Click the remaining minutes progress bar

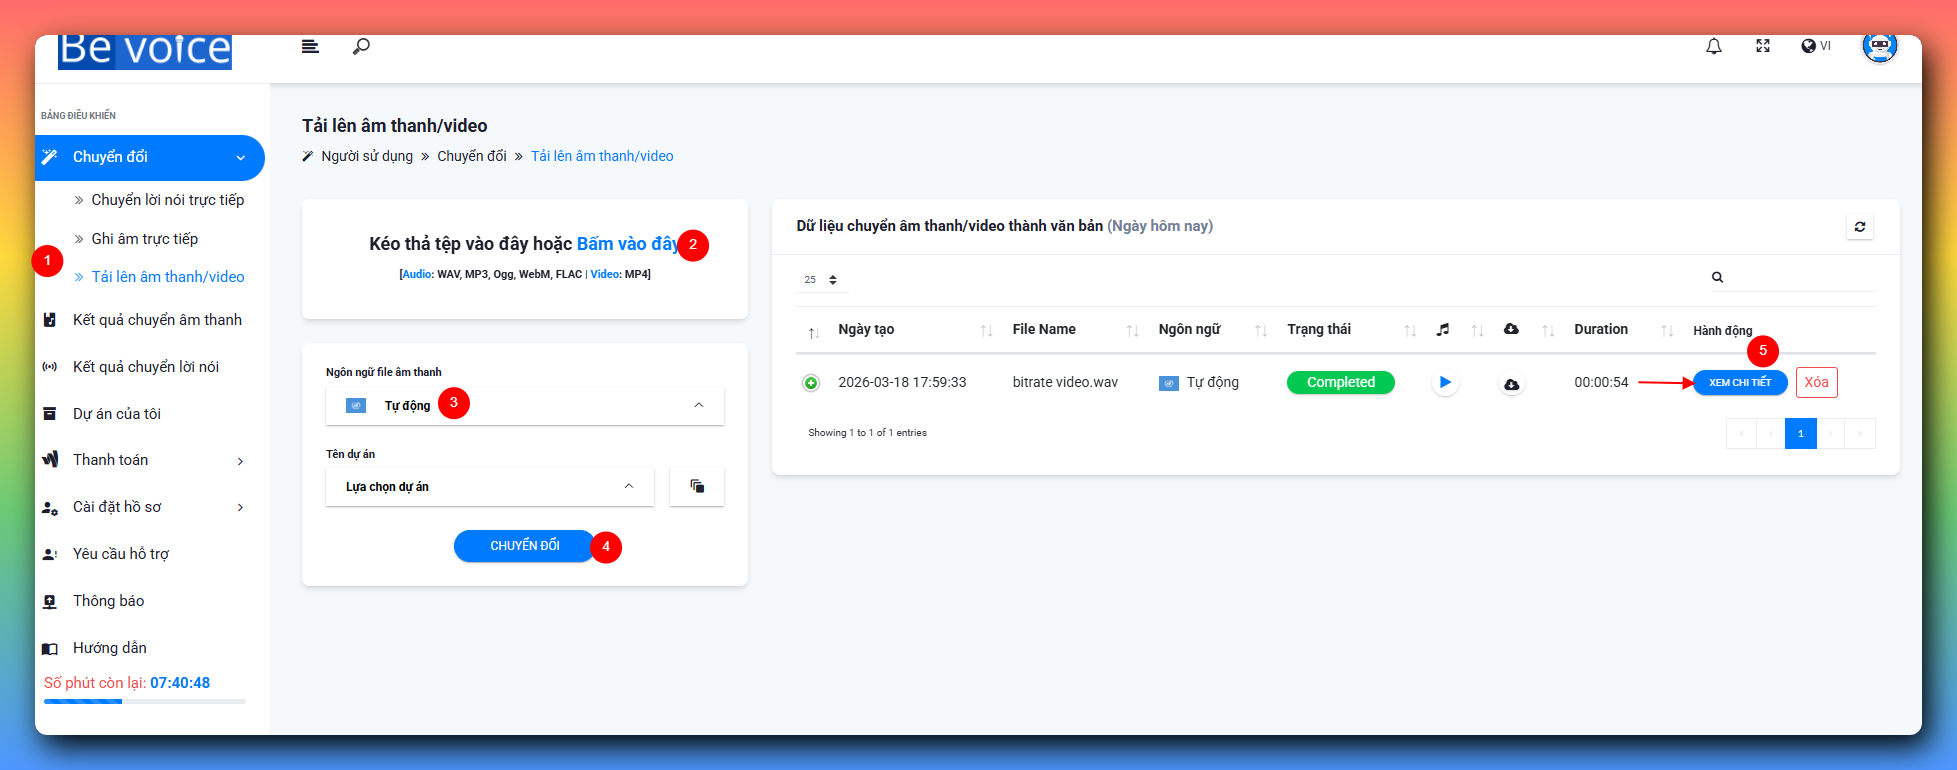tap(145, 702)
